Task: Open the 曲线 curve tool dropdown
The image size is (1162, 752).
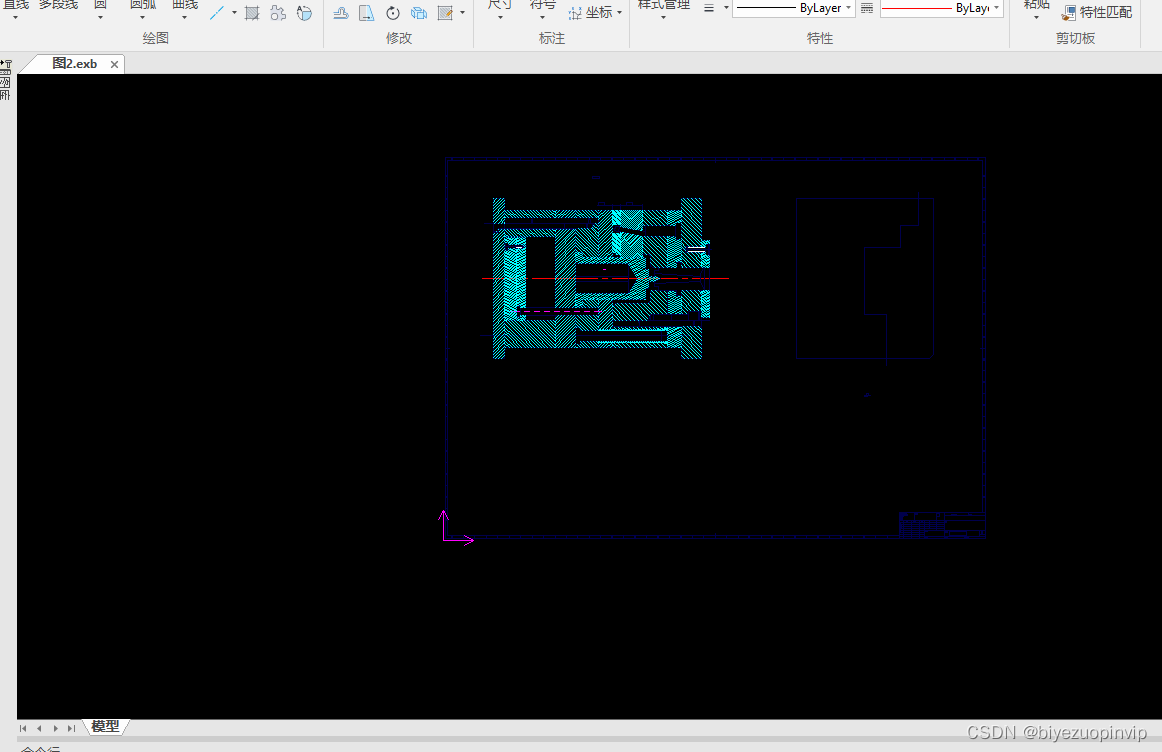Action: point(185,17)
